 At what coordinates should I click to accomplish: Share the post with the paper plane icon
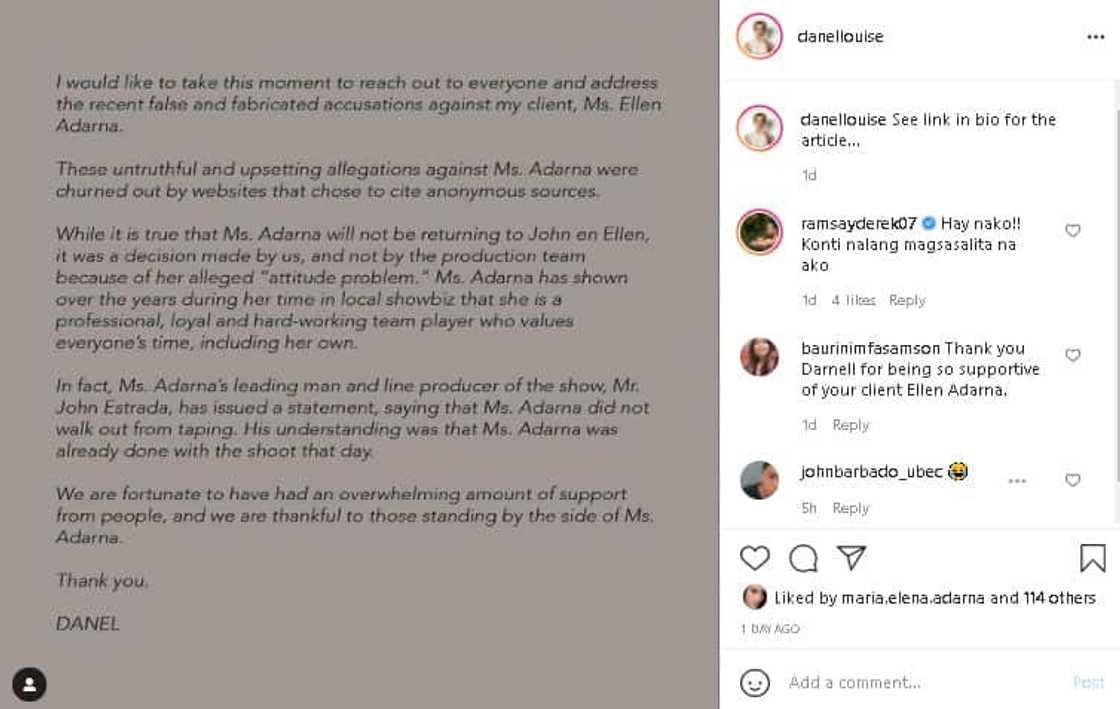point(849,559)
